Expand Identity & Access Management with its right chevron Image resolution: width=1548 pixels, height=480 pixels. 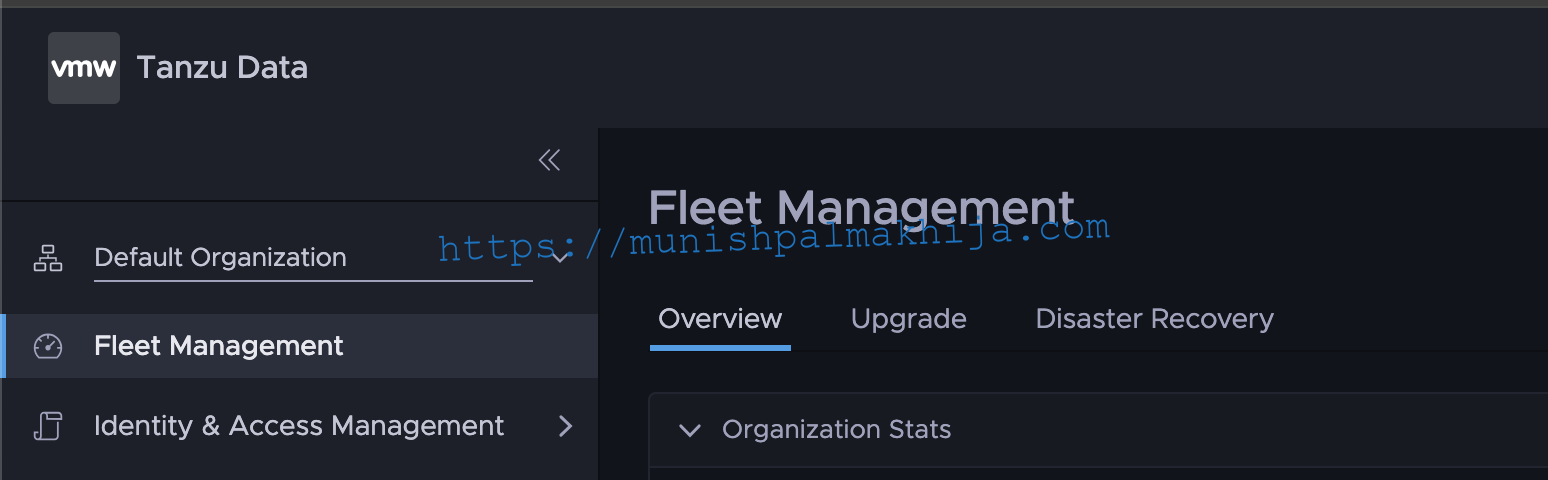click(565, 426)
